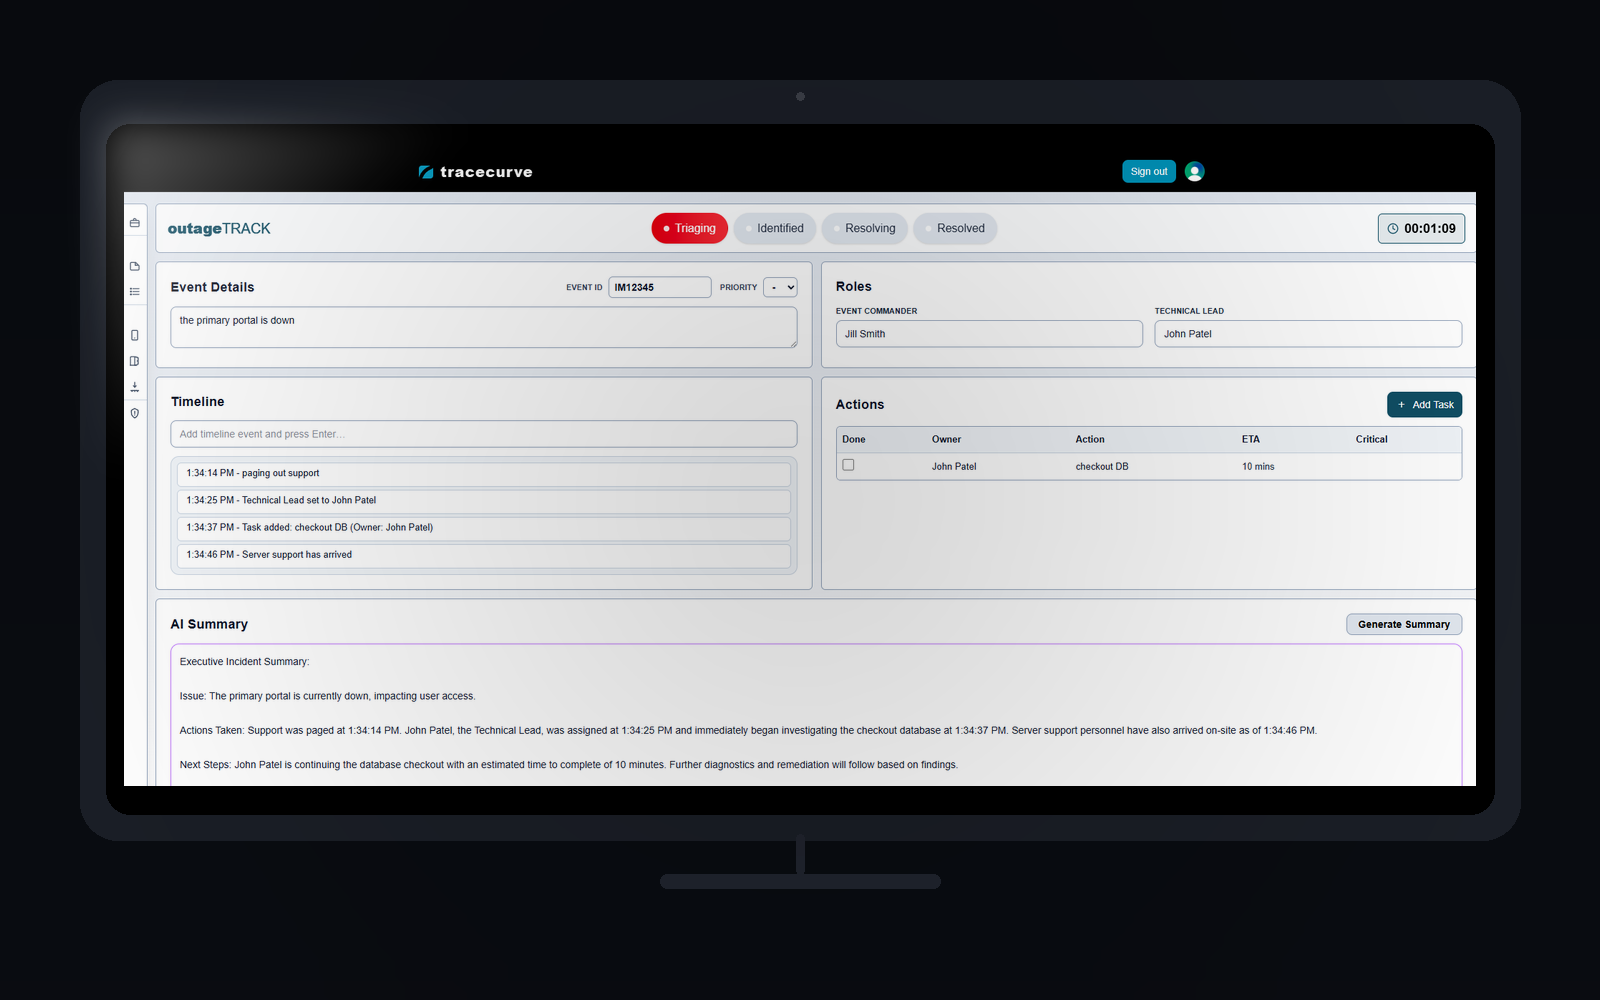Click the event description text area
This screenshot has width=1600, height=1000.
tap(484, 327)
